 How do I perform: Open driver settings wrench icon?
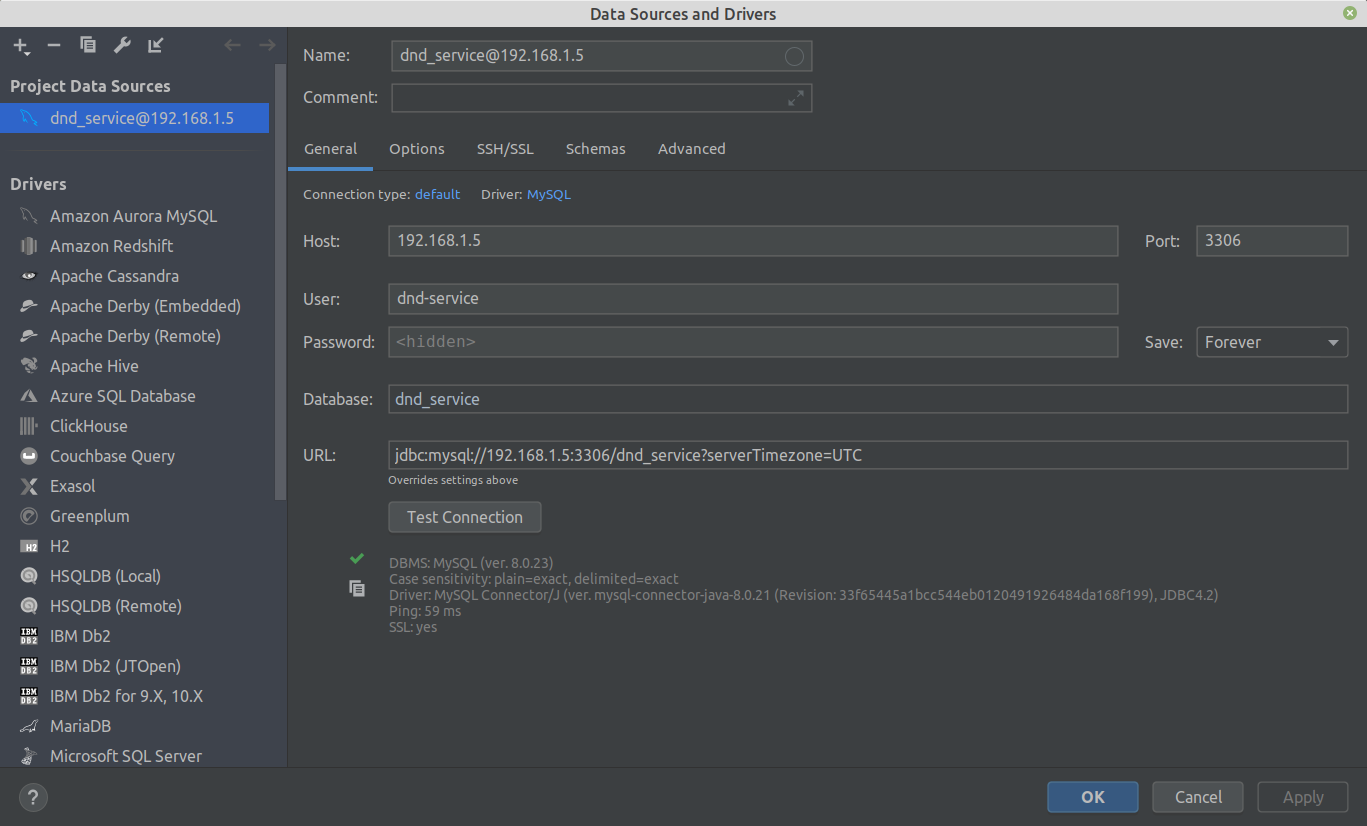[x=122, y=45]
